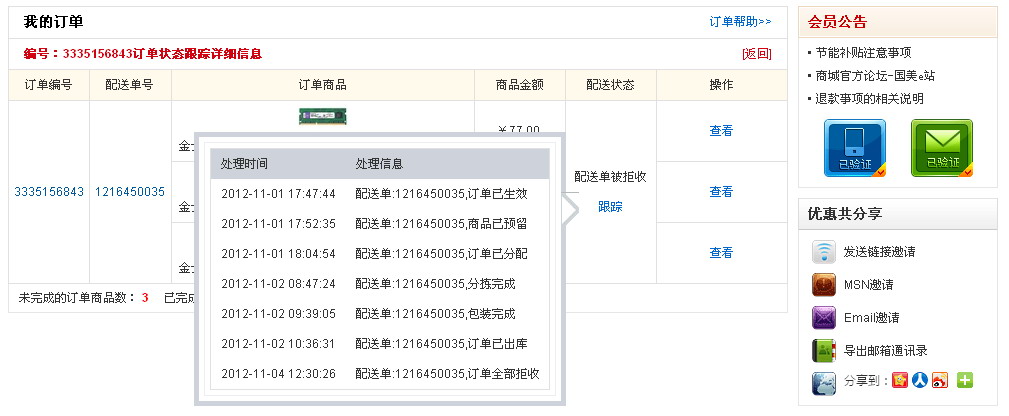
Task: Click the export mailbox contacts icon
Action: pyautogui.click(x=824, y=351)
